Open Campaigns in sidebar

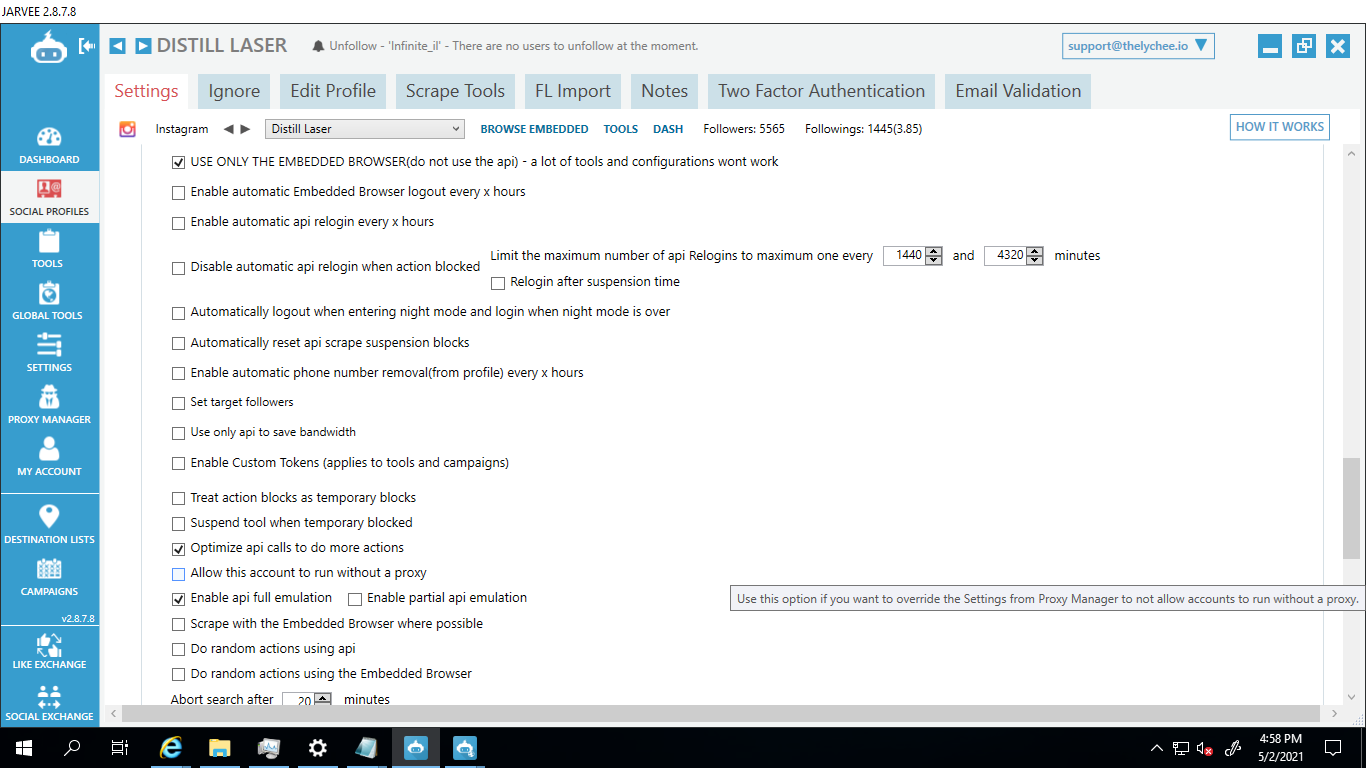tap(49, 577)
